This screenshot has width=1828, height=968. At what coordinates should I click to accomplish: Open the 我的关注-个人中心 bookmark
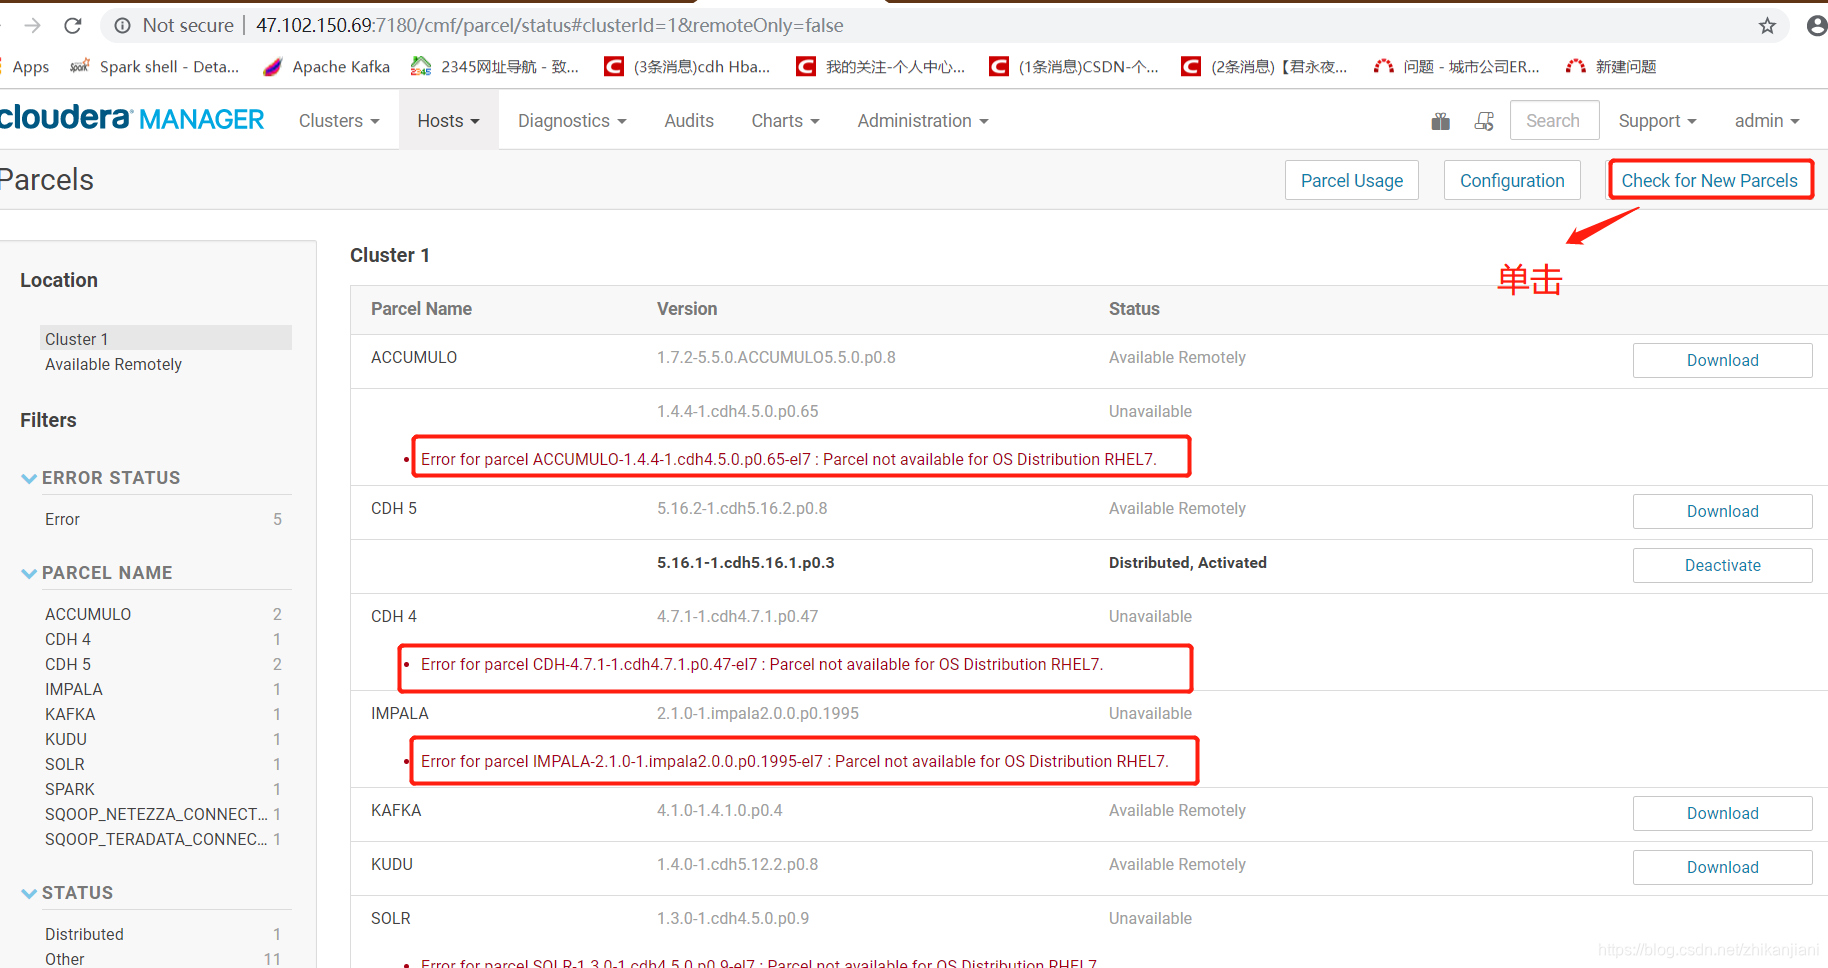(x=880, y=67)
